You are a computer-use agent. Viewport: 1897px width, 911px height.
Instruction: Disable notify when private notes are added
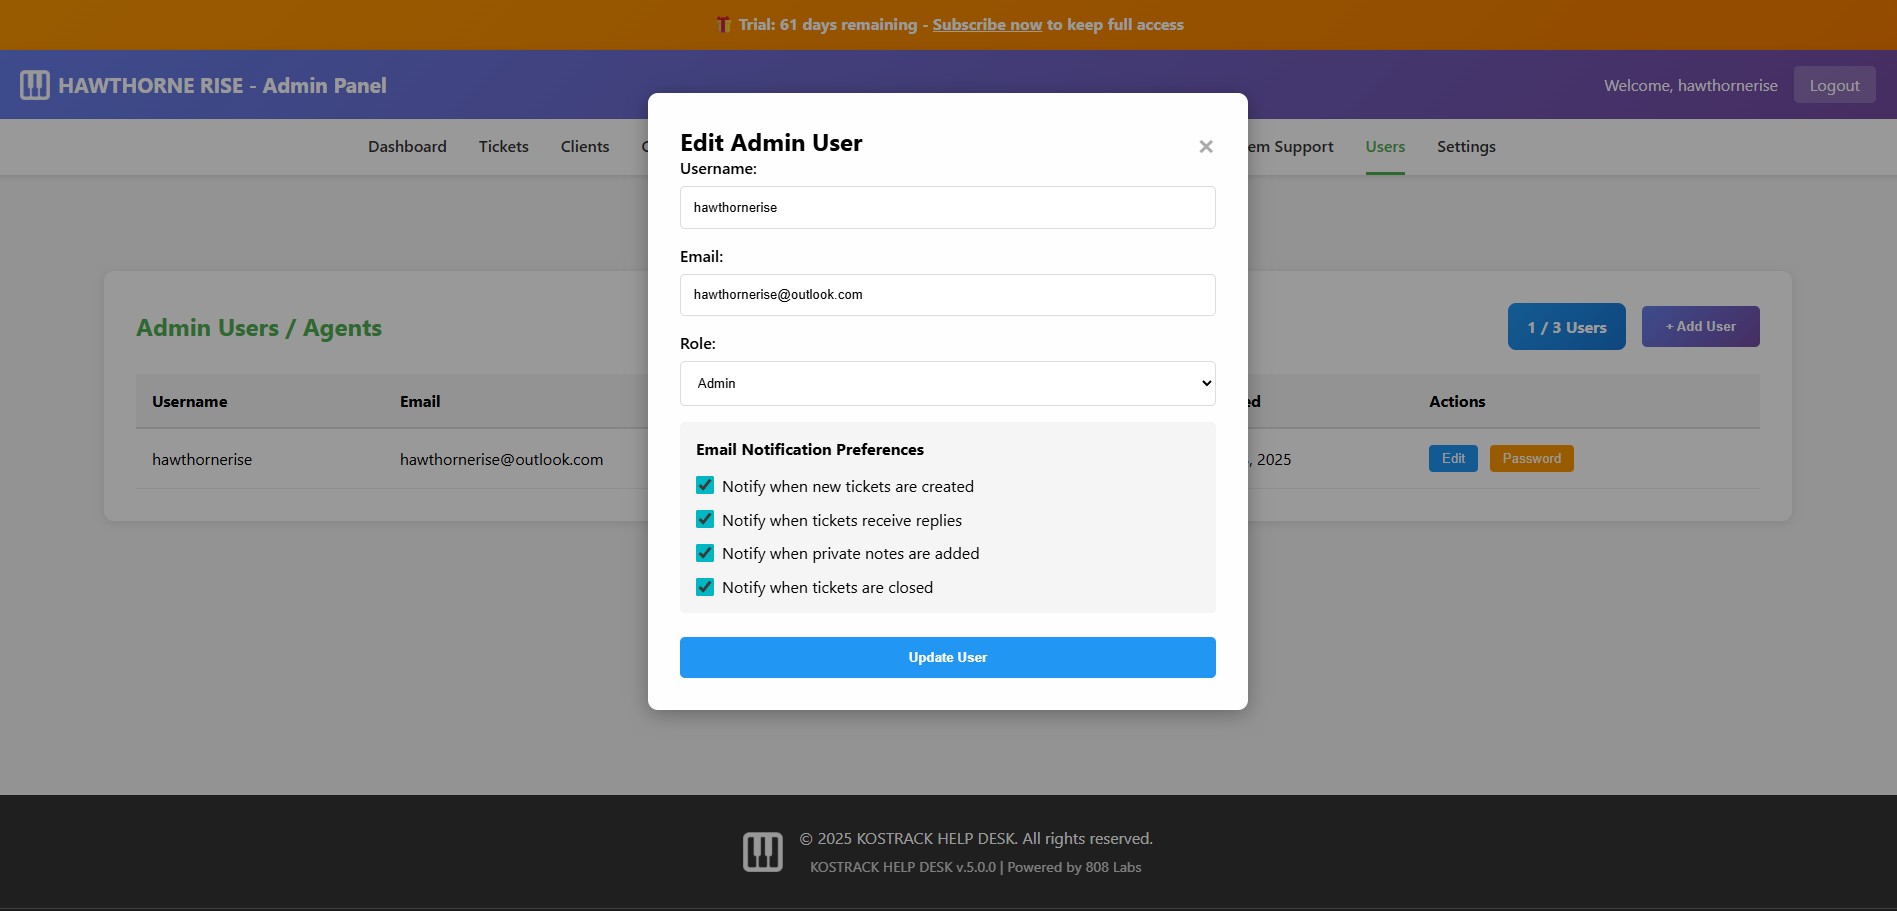pyautogui.click(x=705, y=553)
